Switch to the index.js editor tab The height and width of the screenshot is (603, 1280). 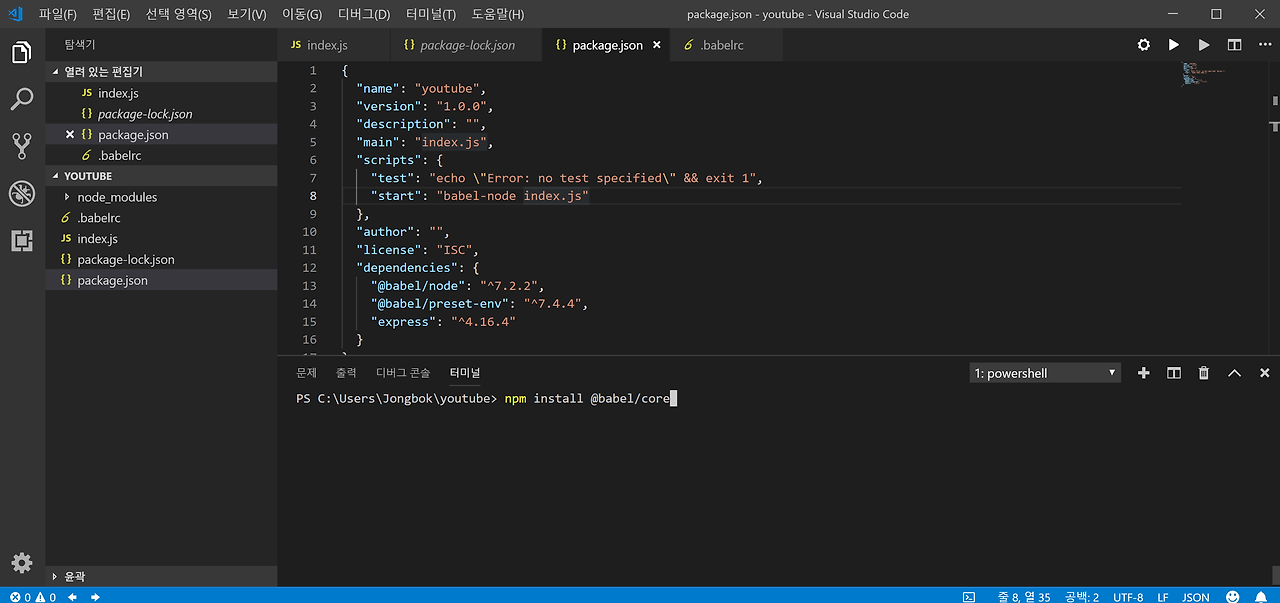[x=333, y=45]
